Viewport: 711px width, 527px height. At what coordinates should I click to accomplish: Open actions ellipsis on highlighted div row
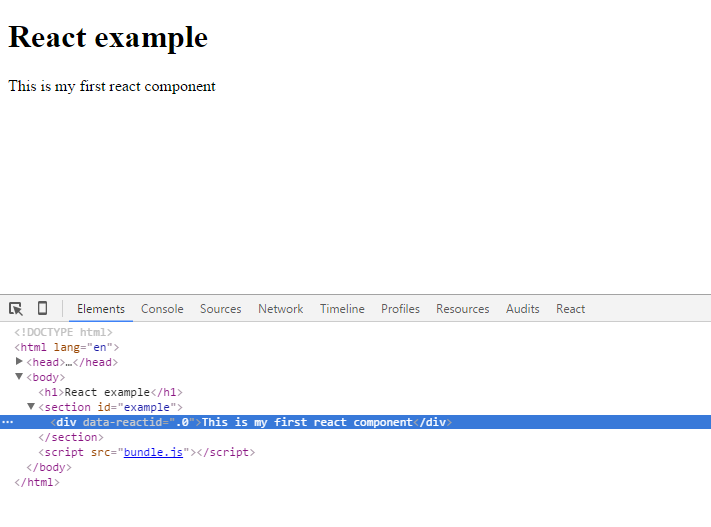(x=8, y=422)
